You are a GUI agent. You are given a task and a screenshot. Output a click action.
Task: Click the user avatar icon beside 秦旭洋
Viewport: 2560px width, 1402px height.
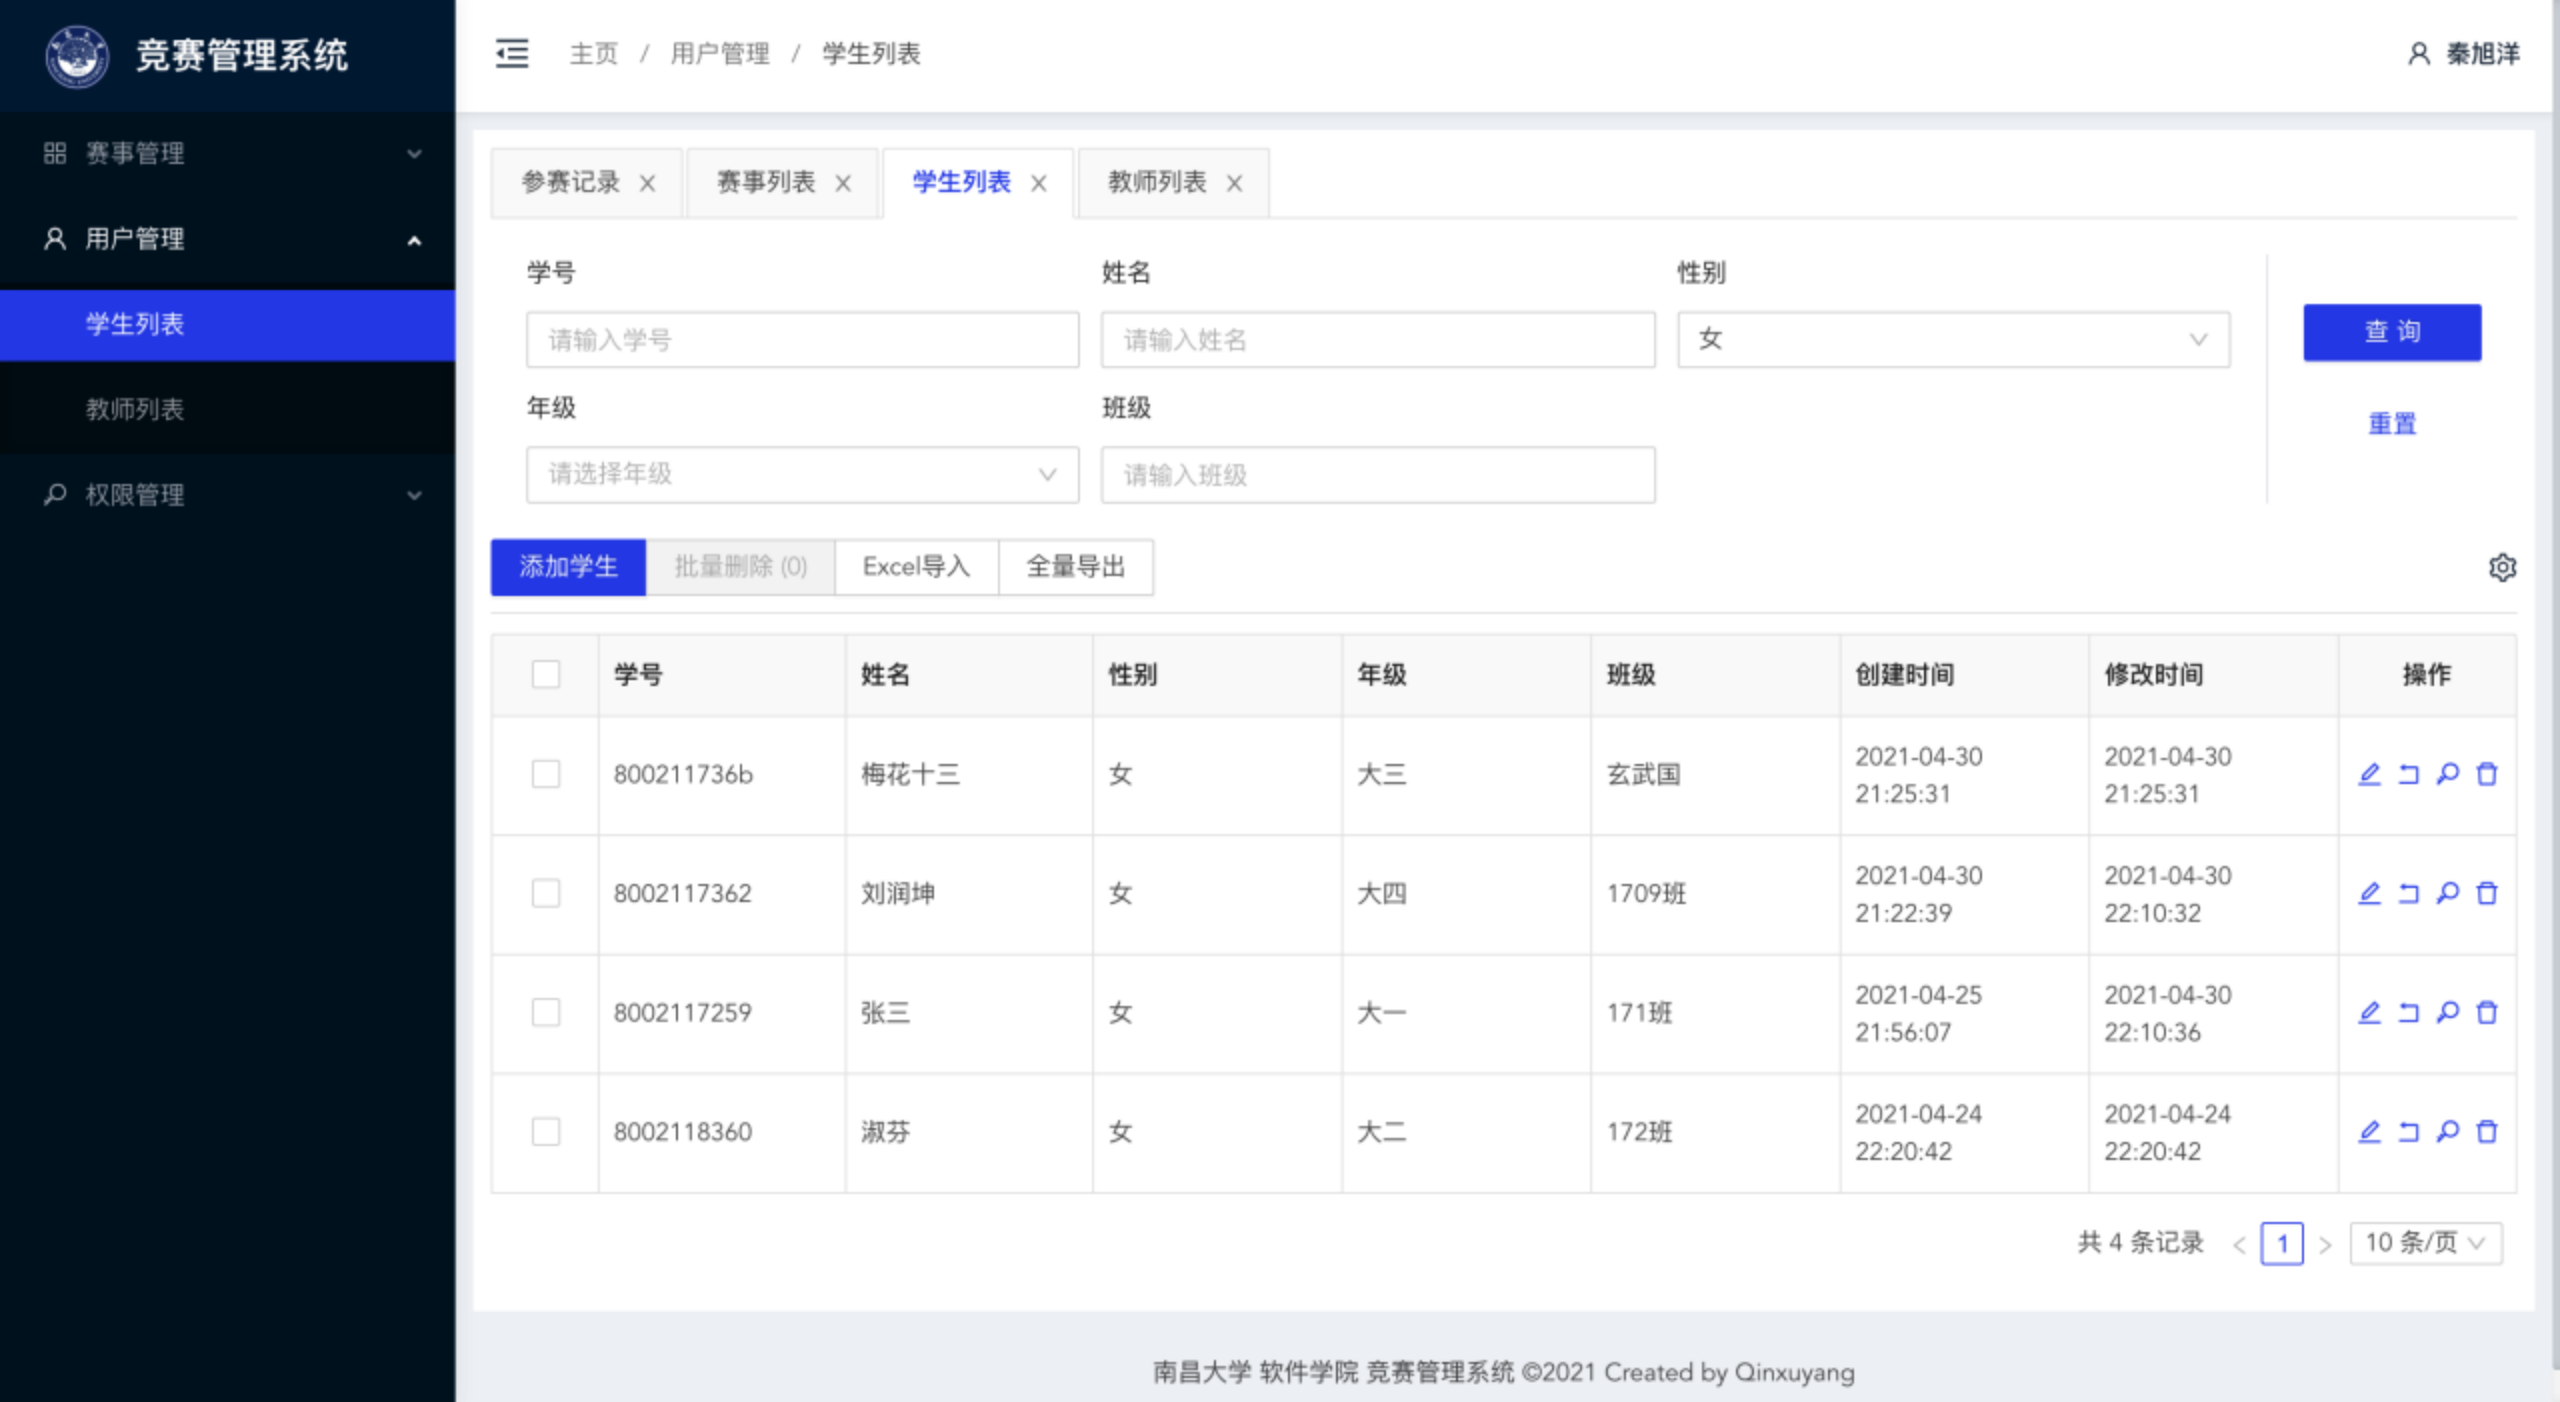2418,54
